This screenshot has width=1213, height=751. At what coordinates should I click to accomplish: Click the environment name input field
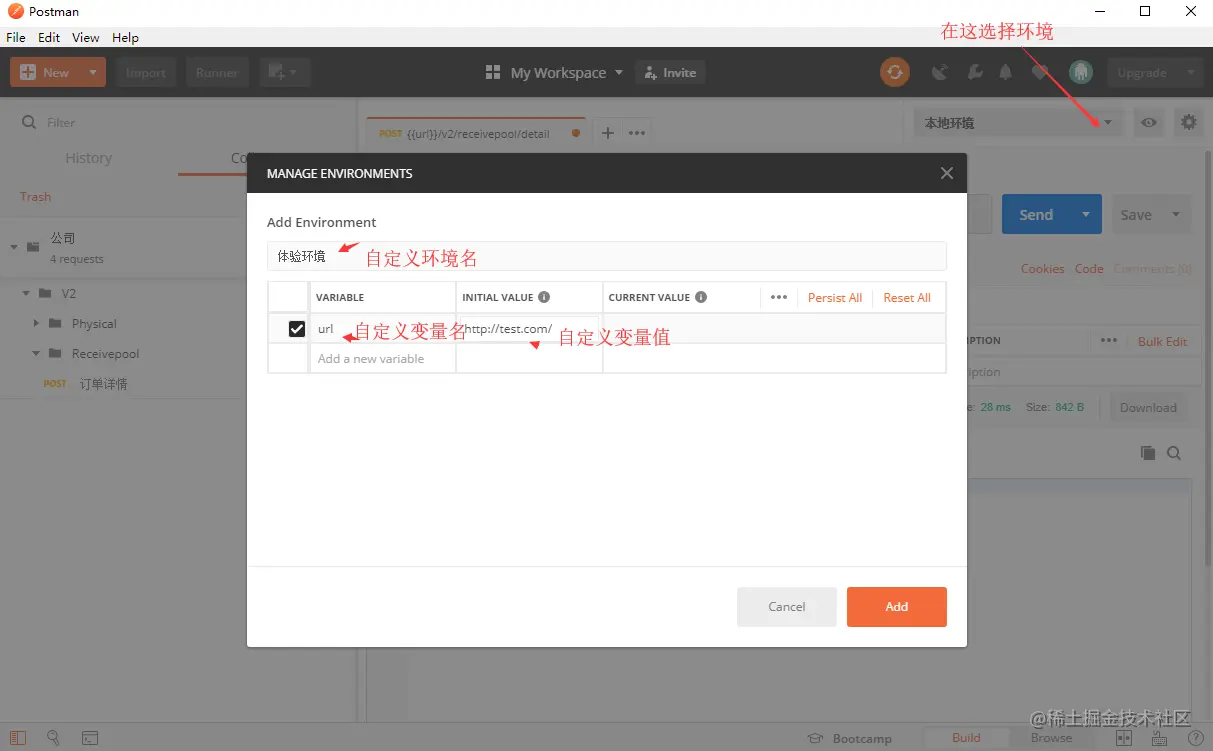tap(607, 256)
